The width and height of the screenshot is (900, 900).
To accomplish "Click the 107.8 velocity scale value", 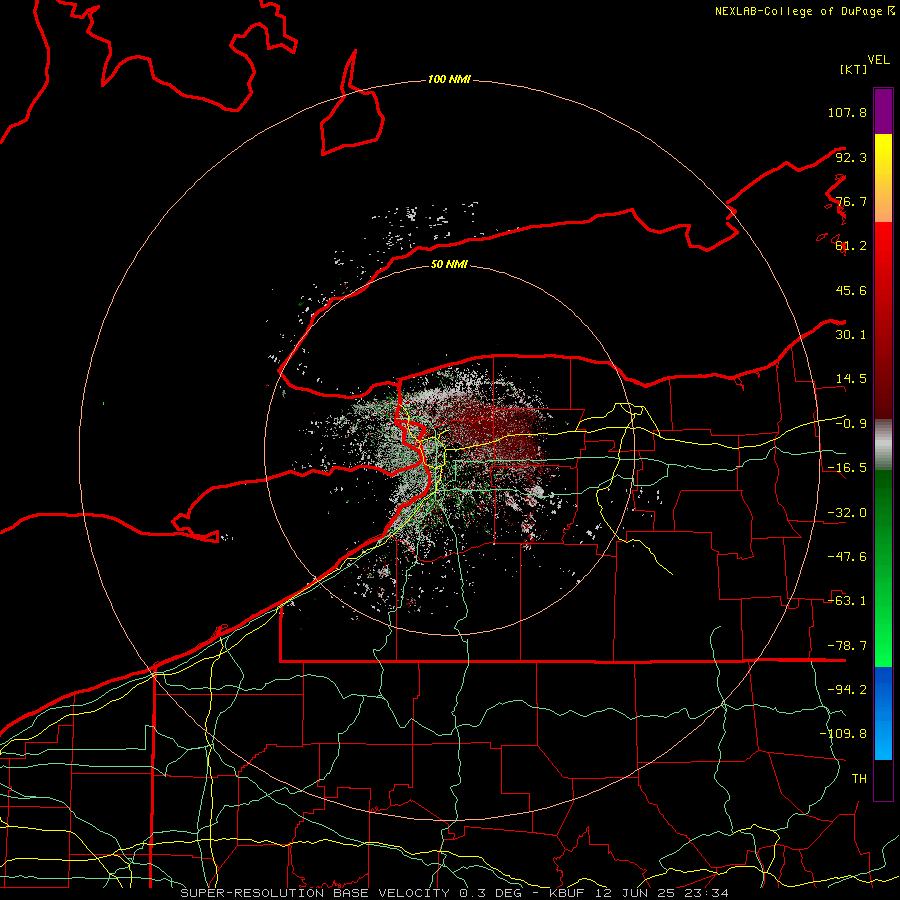I will pos(847,112).
